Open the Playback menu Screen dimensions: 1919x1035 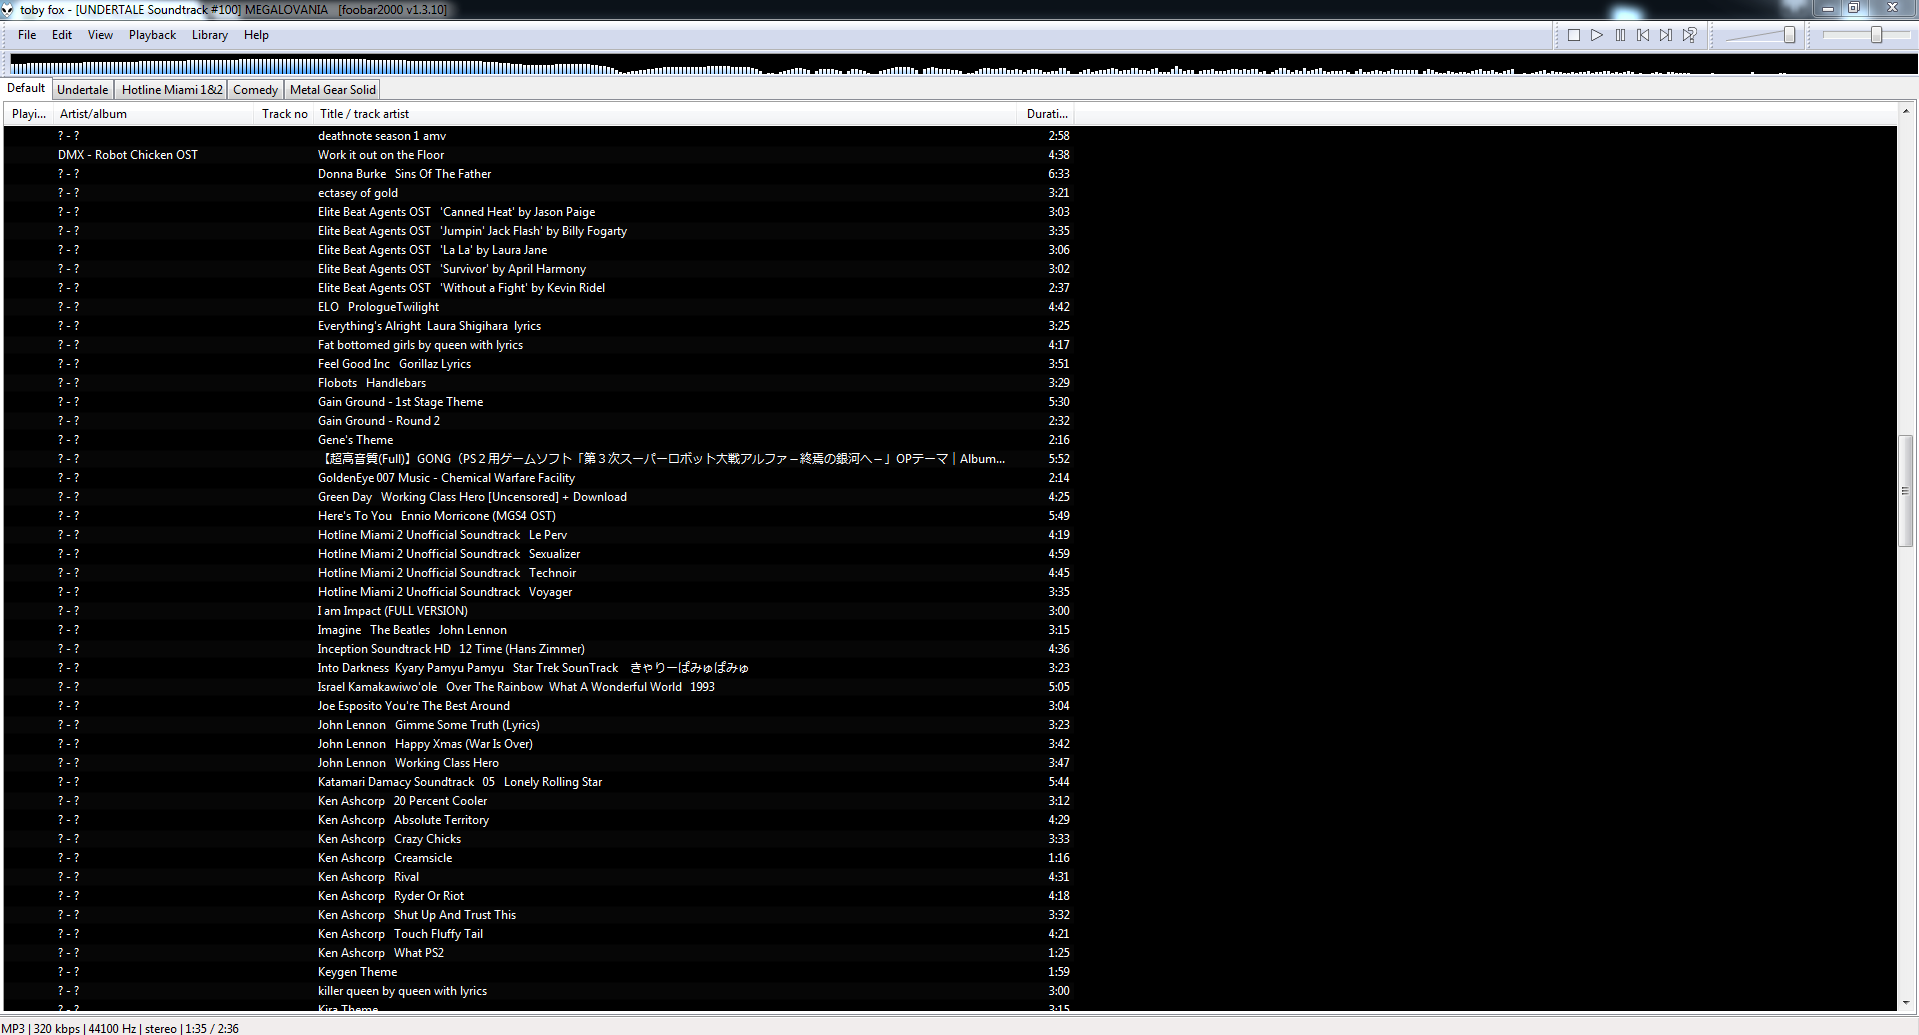(152, 35)
